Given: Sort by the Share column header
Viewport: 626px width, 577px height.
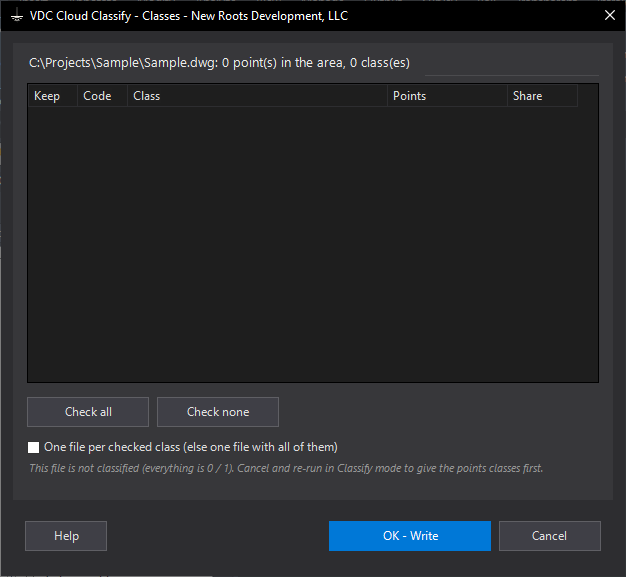Looking at the screenshot, I should coord(542,96).
